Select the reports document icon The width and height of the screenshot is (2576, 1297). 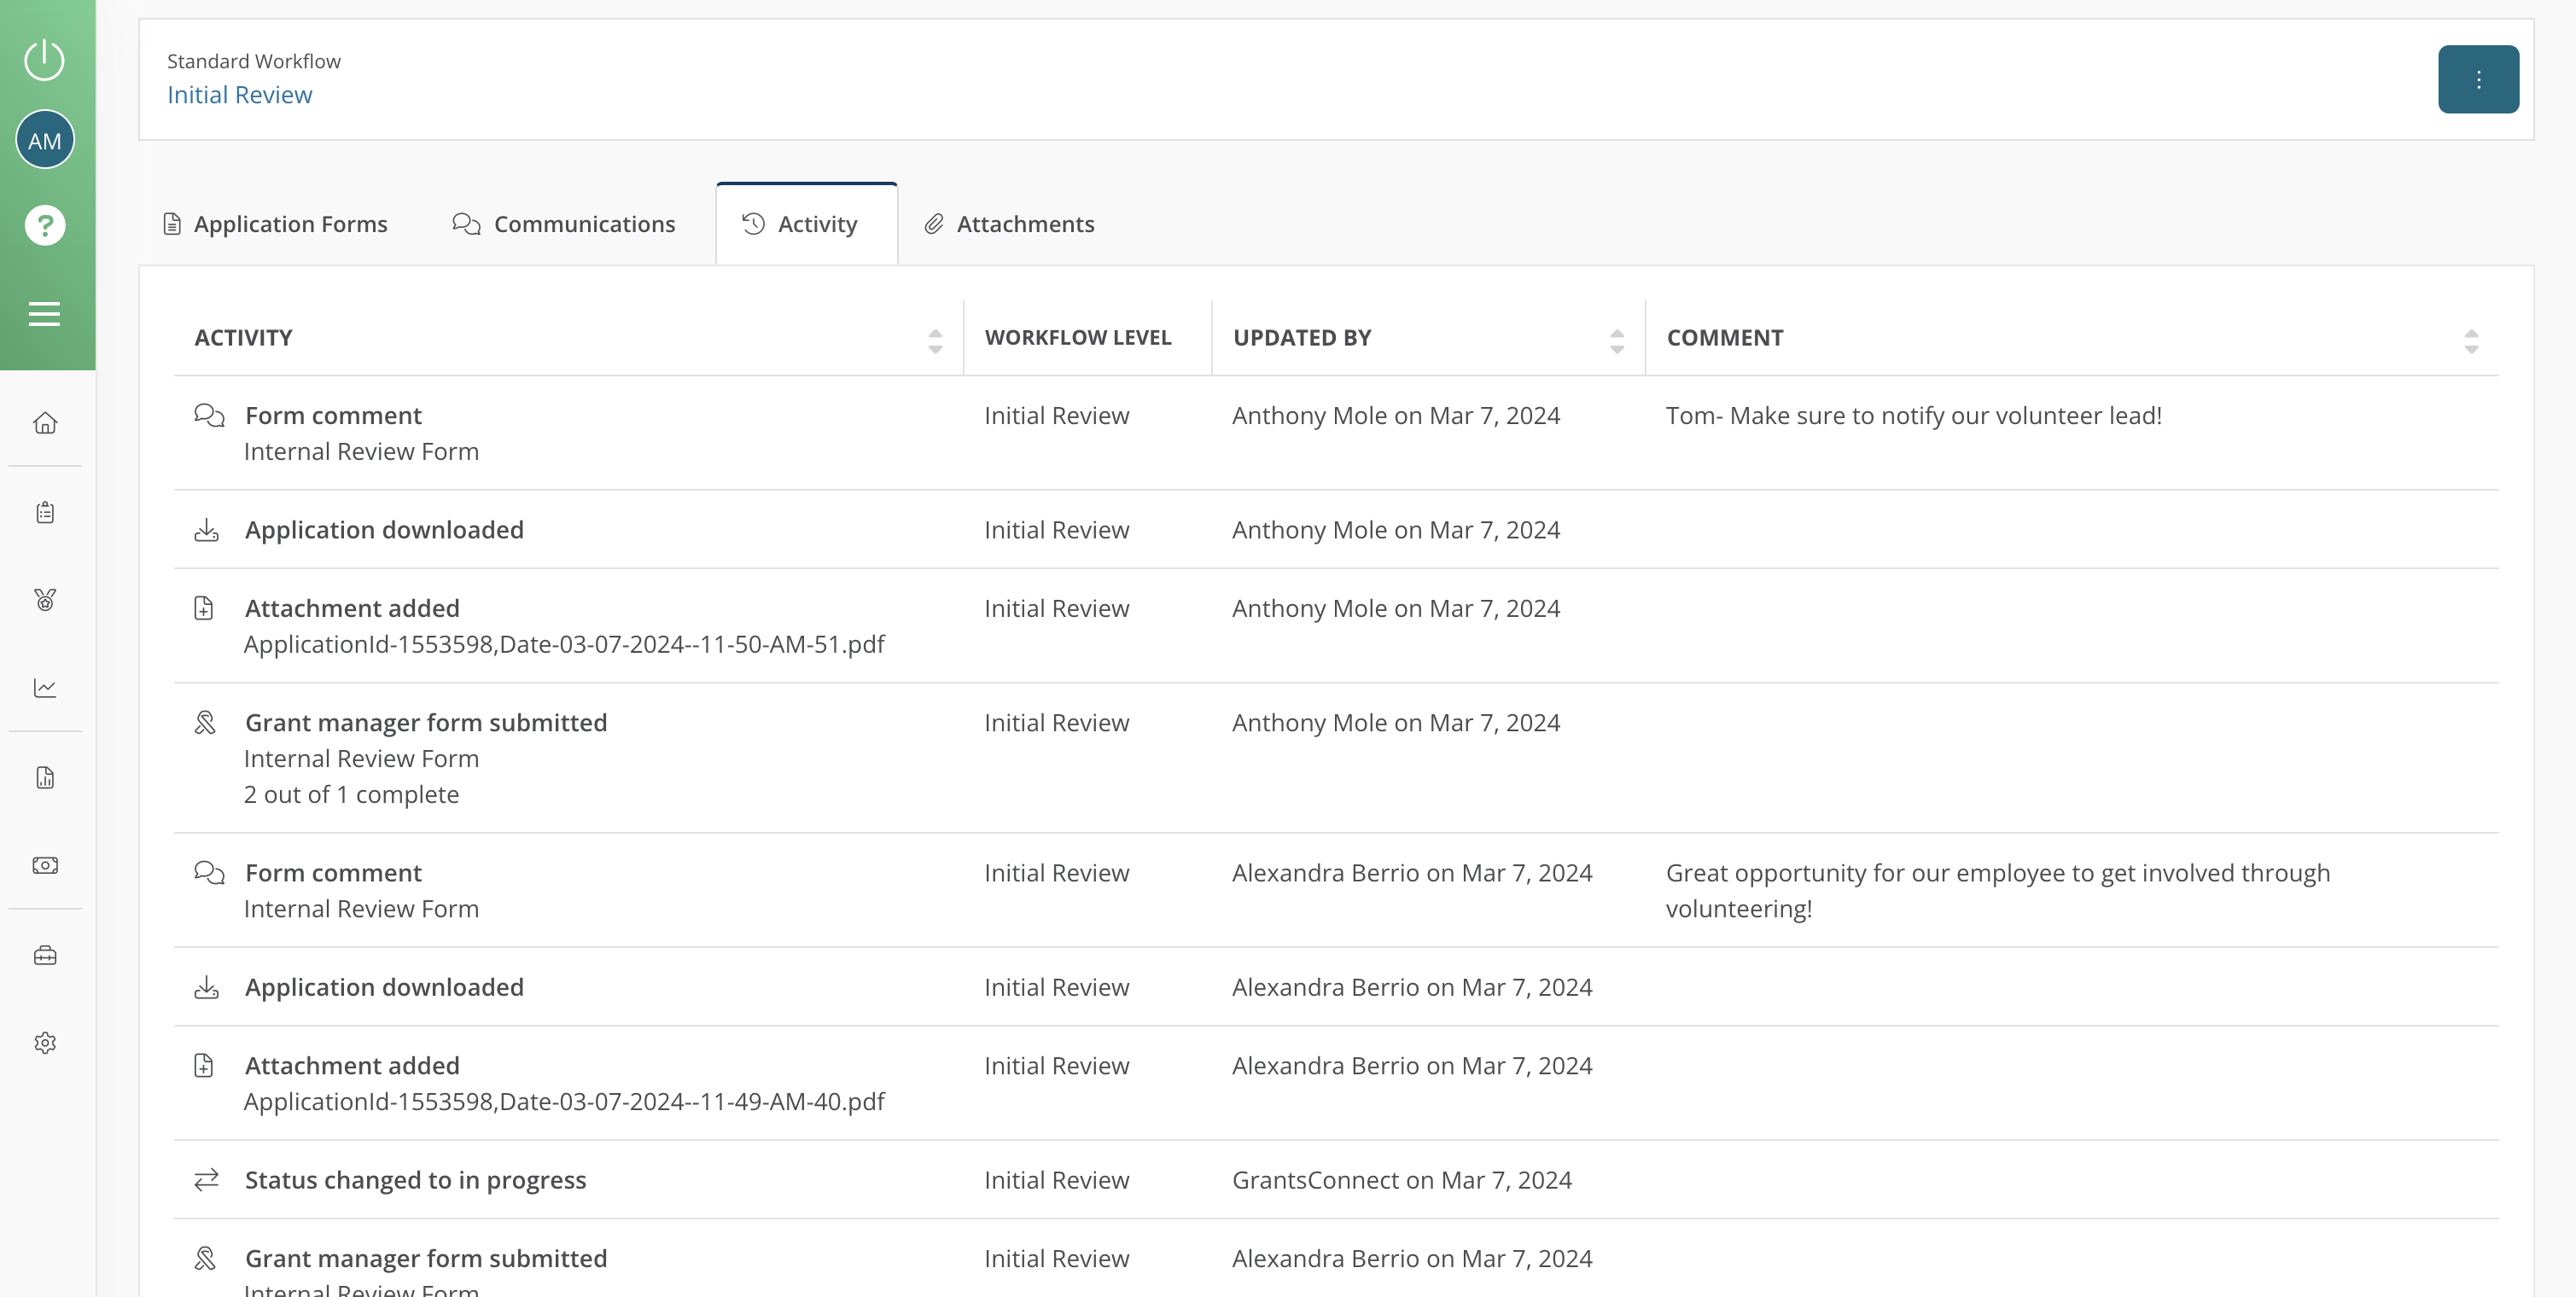point(45,777)
